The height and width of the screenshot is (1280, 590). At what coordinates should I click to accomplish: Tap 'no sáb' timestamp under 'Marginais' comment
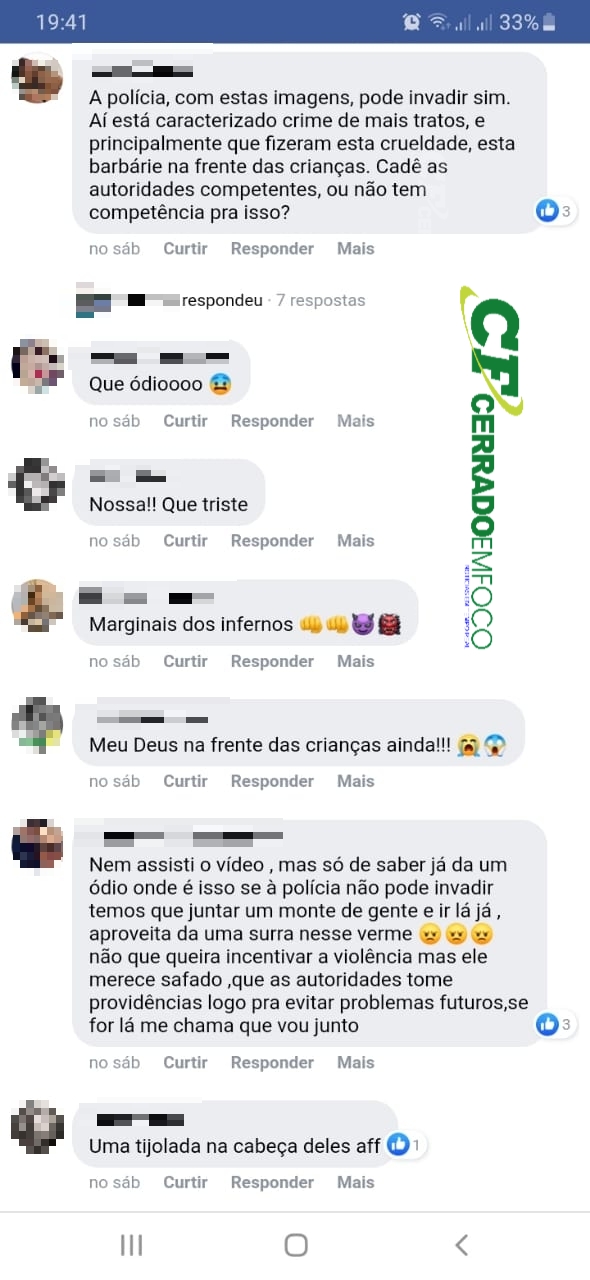tap(114, 661)
